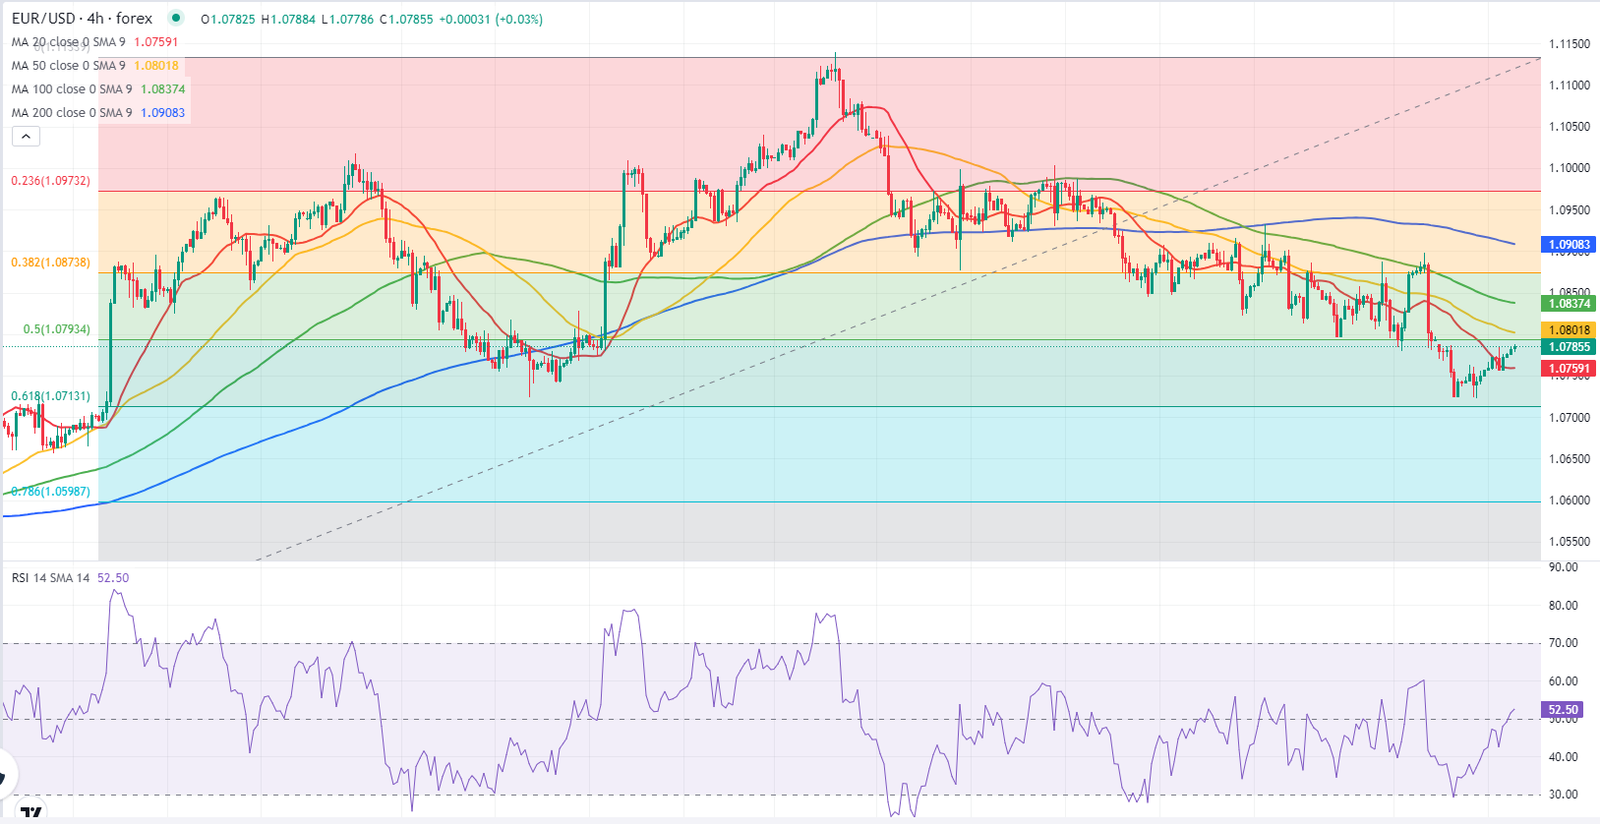
Task: Click the MA 200 close legend entry
Action: click(71, 113)
